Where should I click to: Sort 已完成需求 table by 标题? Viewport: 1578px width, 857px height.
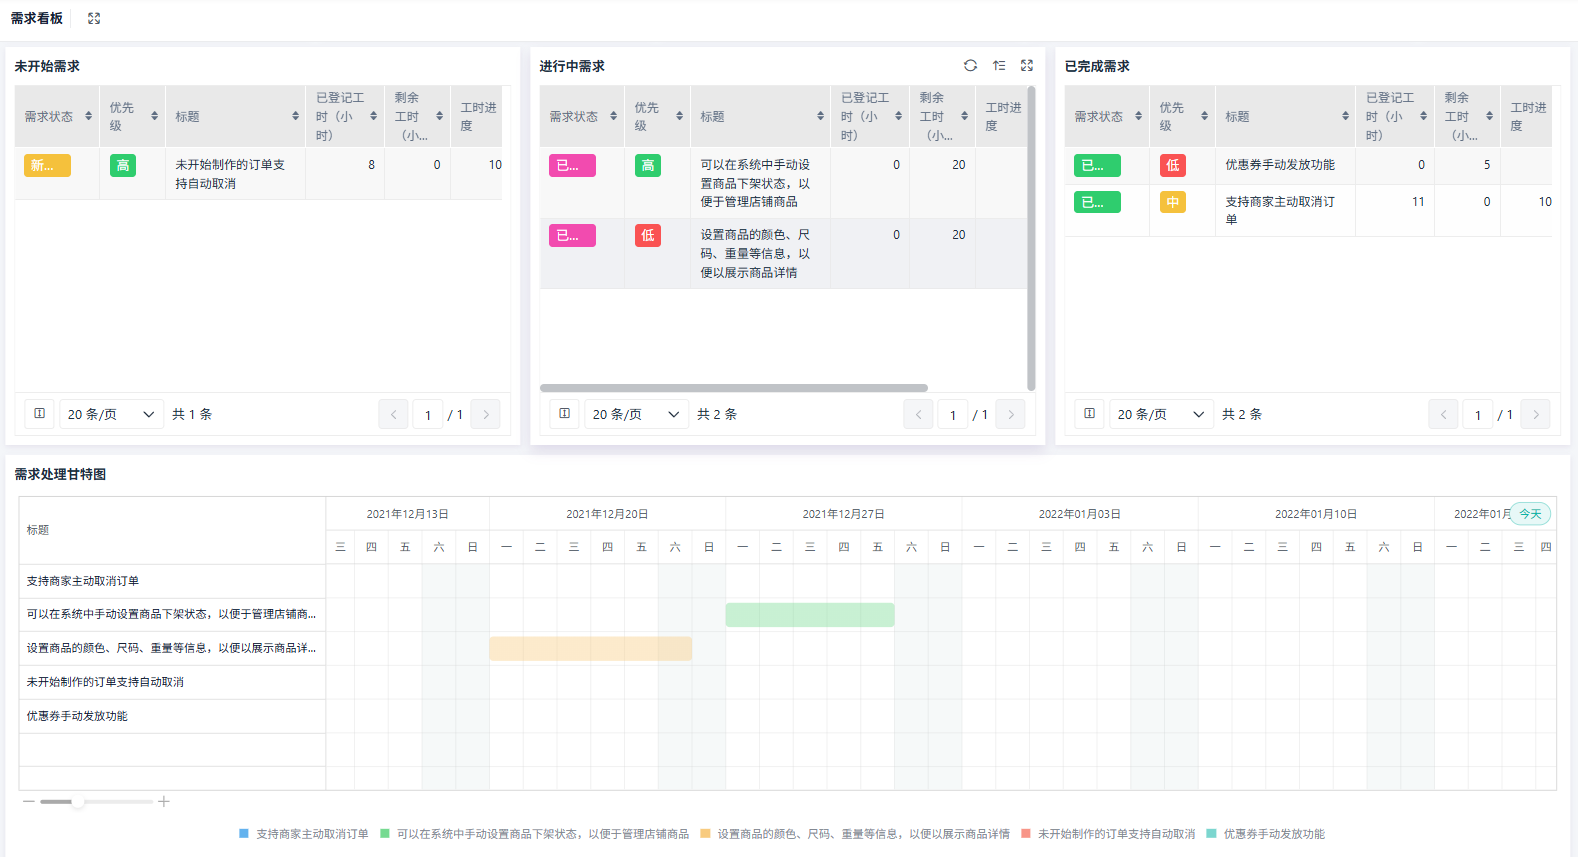(1345, 116)
